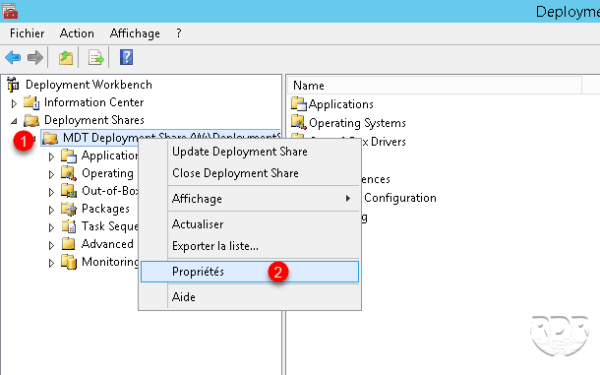The image size is (600, 375).
Task: Expand the Monitoring tree node arrow
Action: click(51, 263)
